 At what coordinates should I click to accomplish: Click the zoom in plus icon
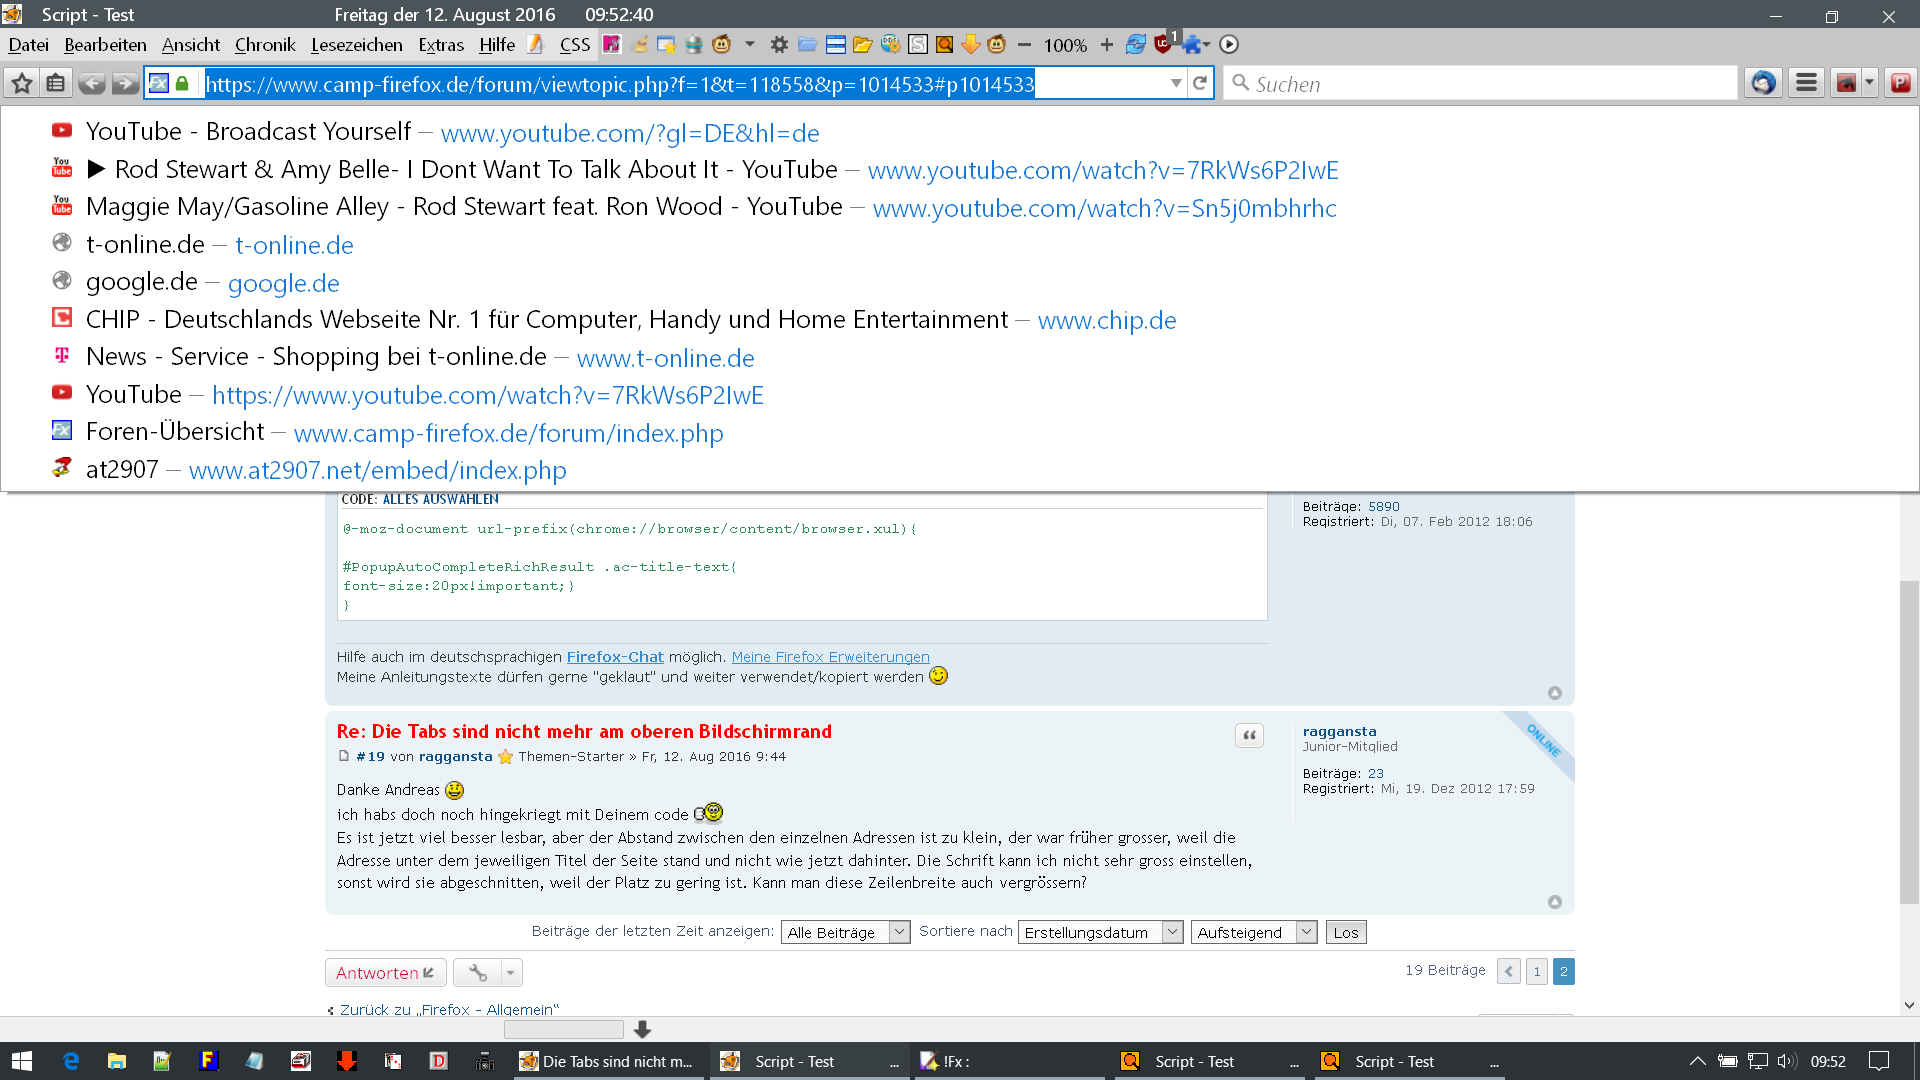[1106, 45]
